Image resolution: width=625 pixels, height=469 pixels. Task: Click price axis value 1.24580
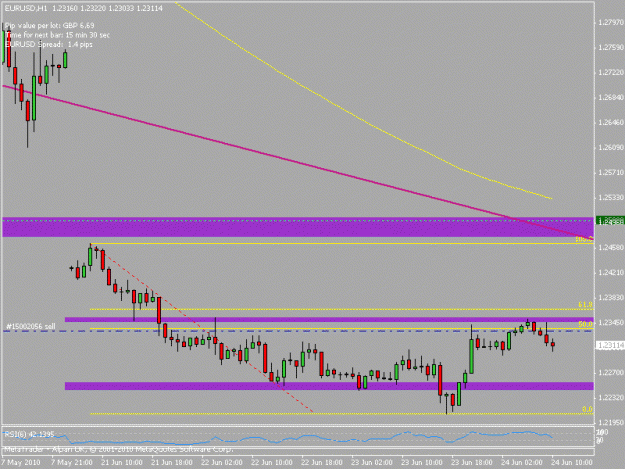click(611, 247)
